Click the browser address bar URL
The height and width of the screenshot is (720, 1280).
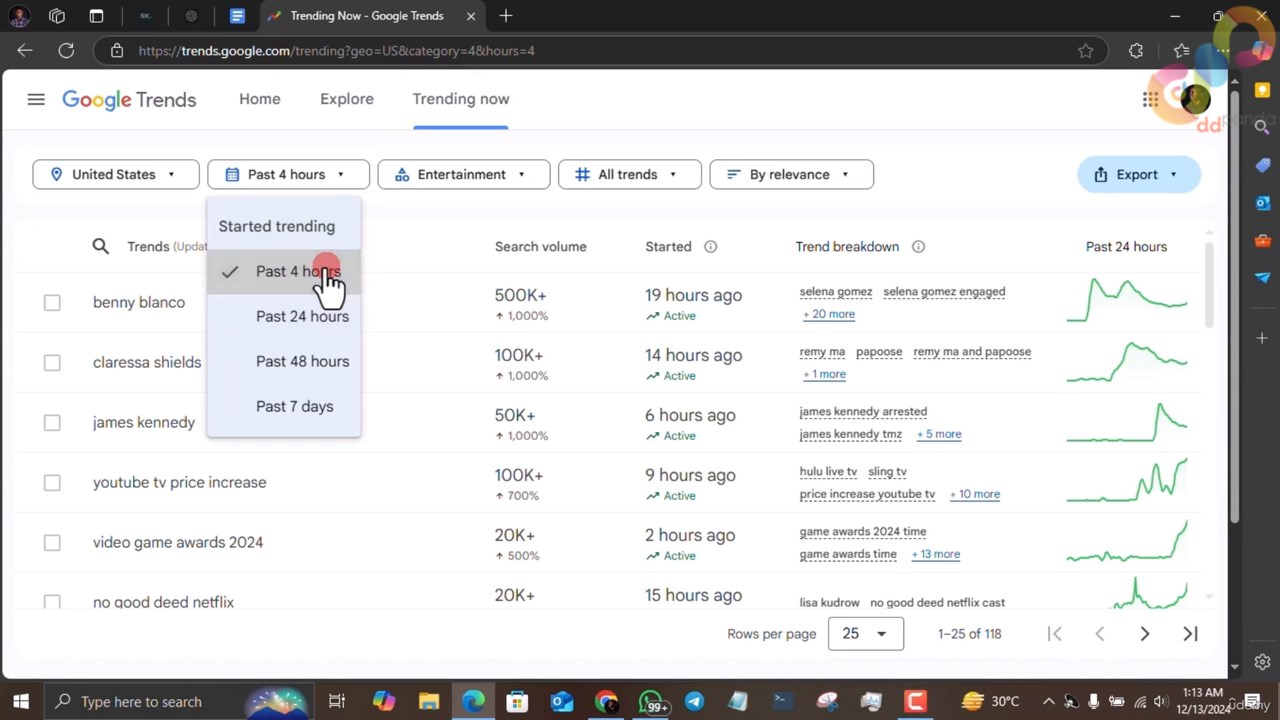click(337, 50)
